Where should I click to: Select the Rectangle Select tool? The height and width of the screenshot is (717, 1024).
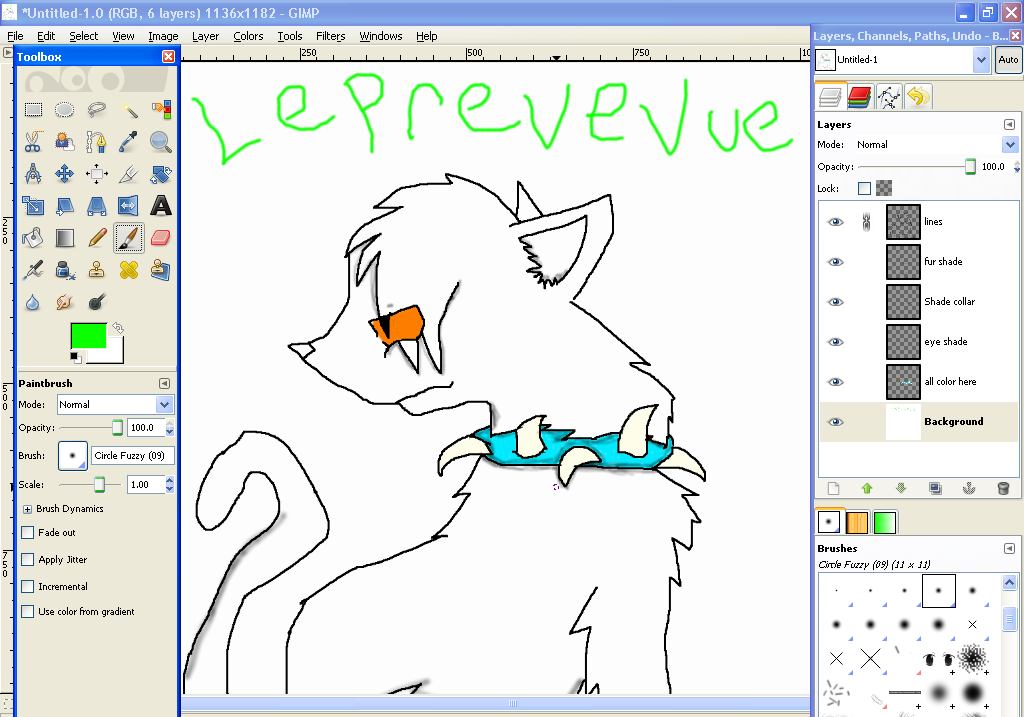[x=33, y=109]
